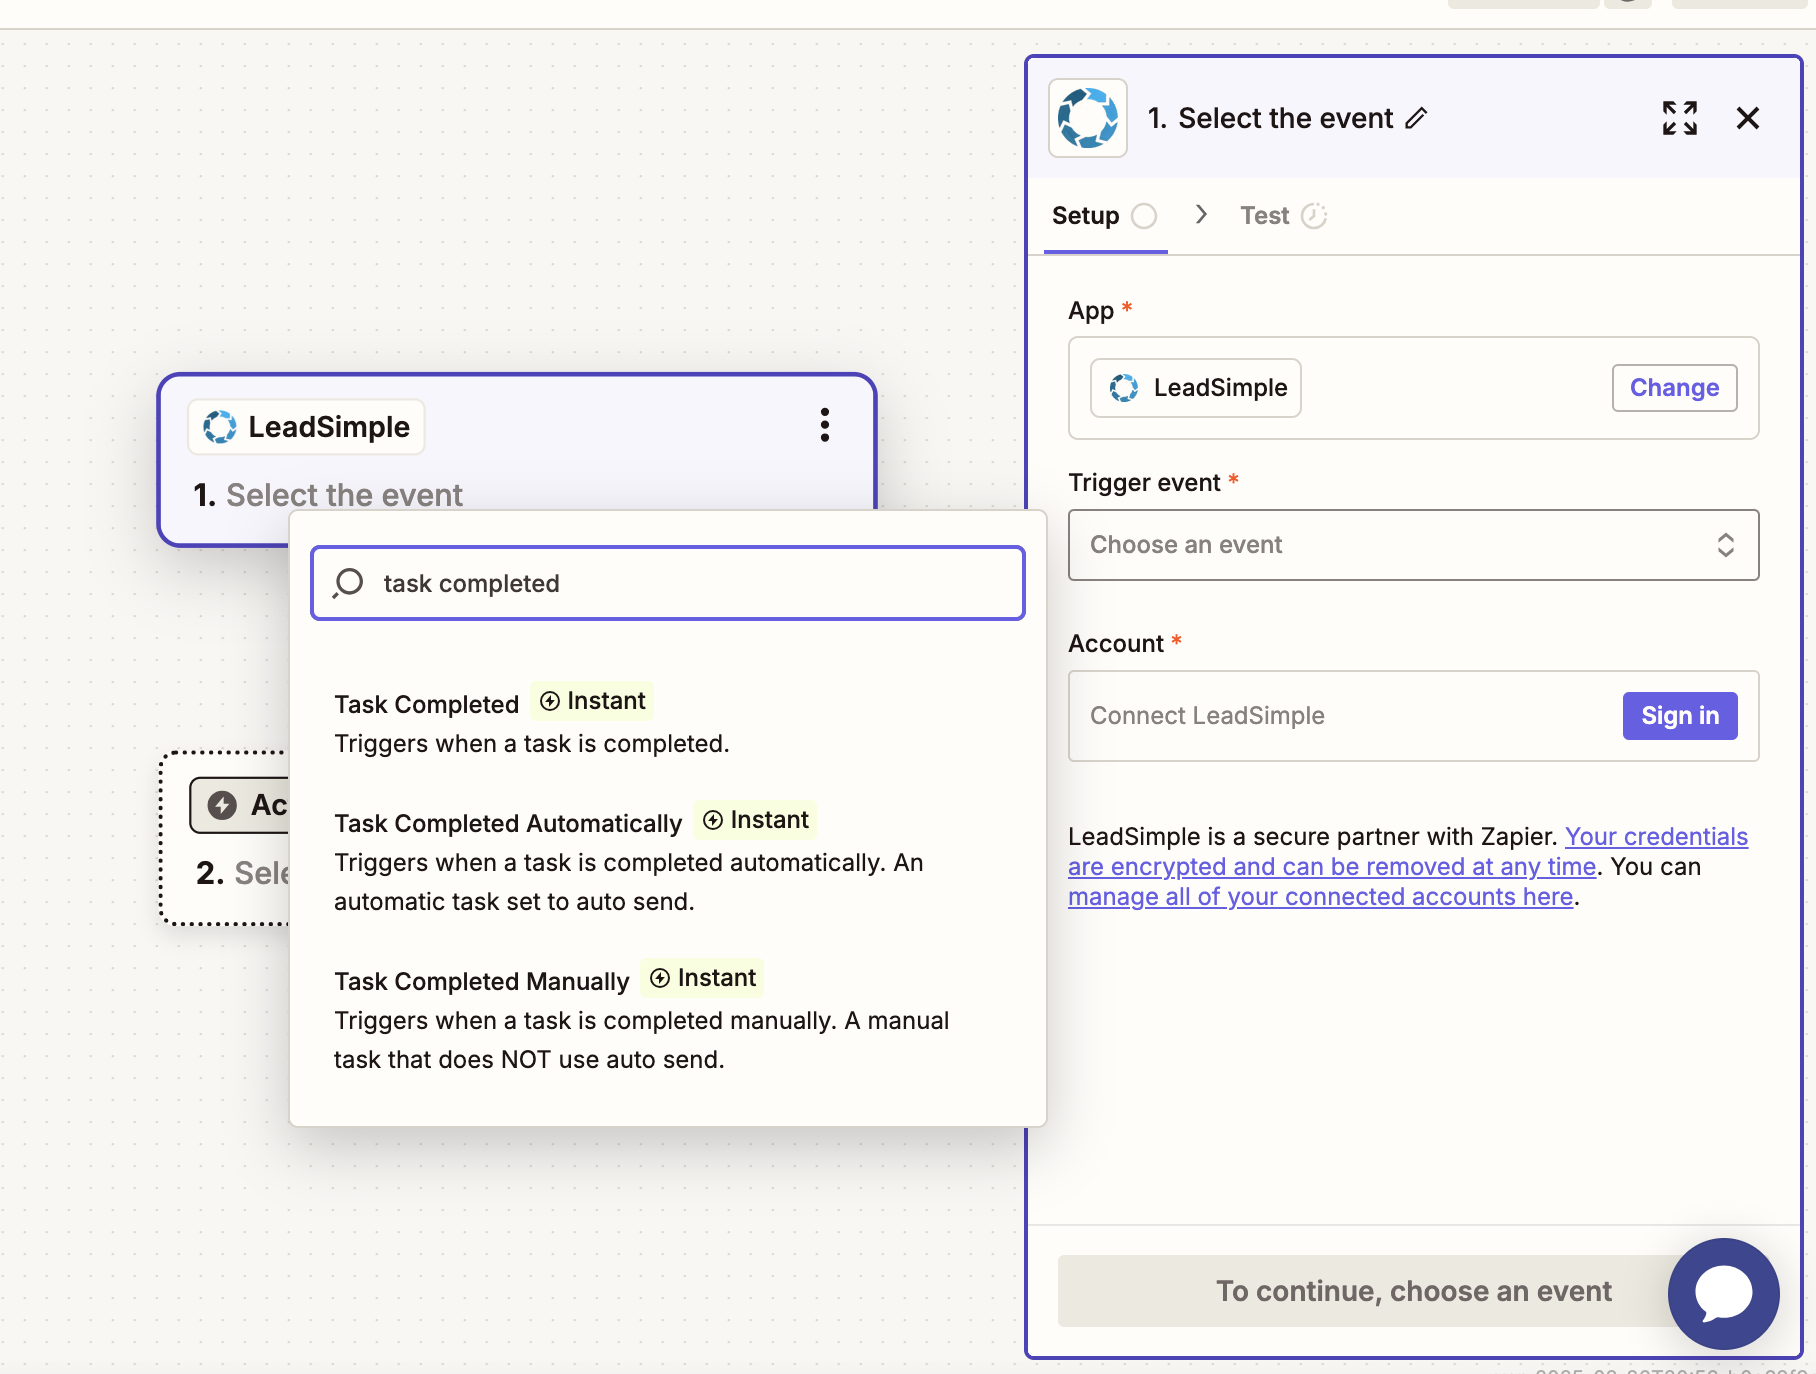Click Triggers when a task is completed description
Image resolution: width=1816 pixels, height=1374 pixels.
532,744
